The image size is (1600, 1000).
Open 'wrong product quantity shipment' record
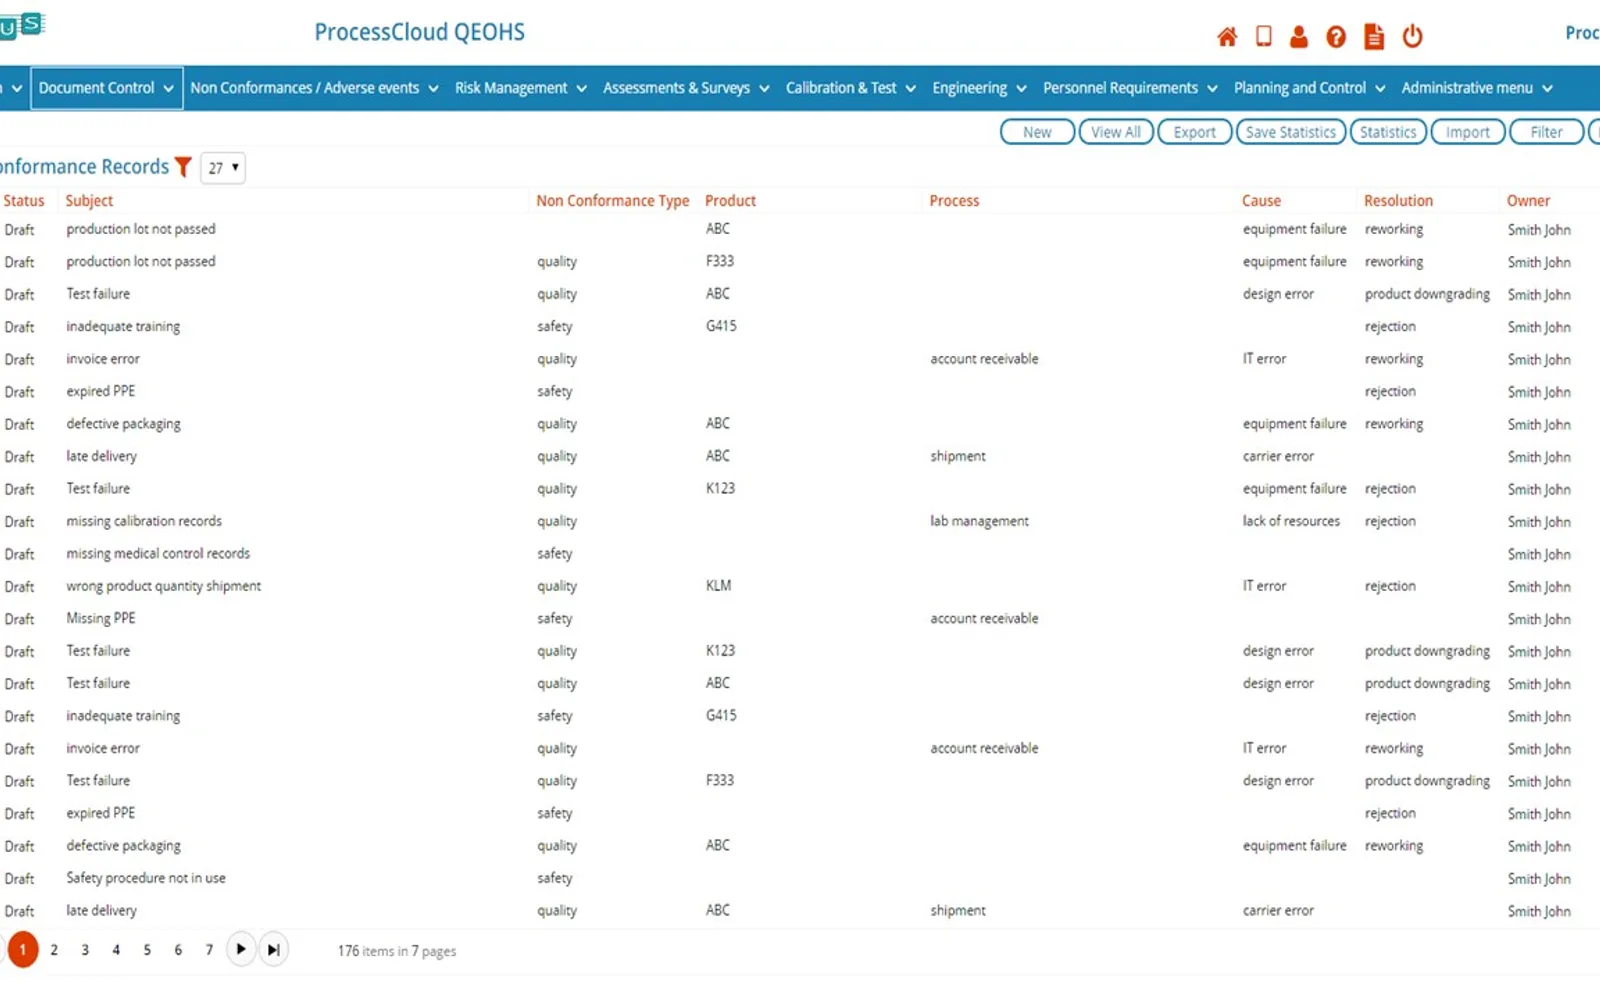(163, 586)
